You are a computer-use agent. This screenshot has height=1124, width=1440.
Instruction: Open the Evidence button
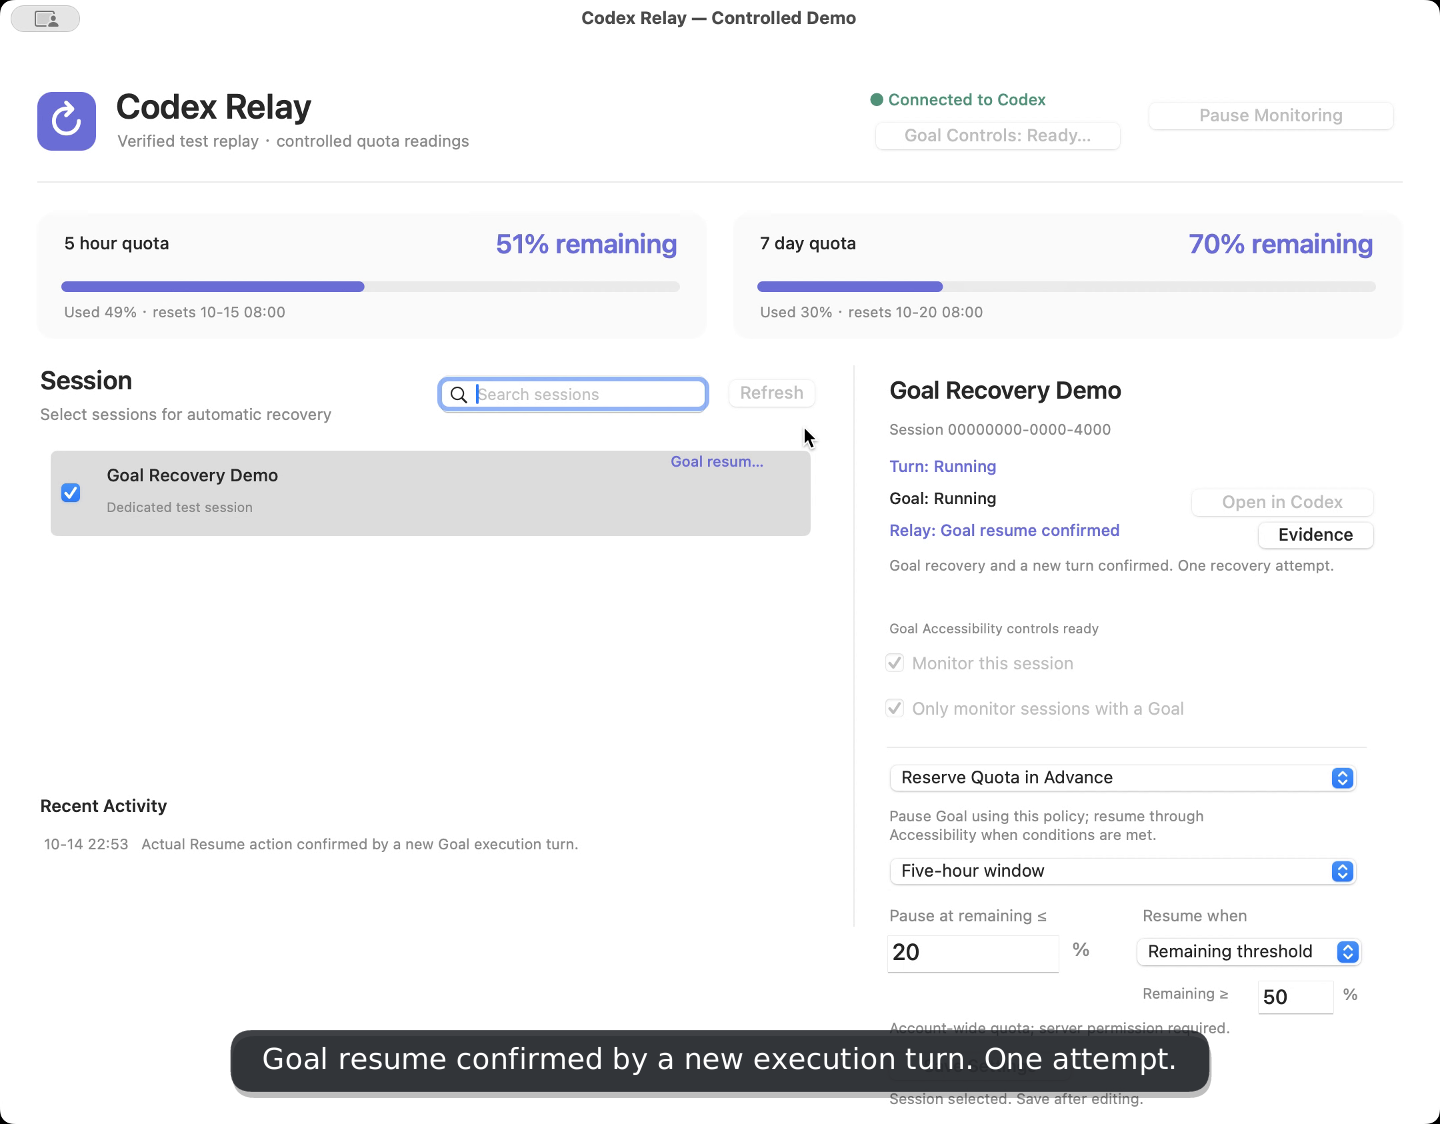coord(1316,535)
